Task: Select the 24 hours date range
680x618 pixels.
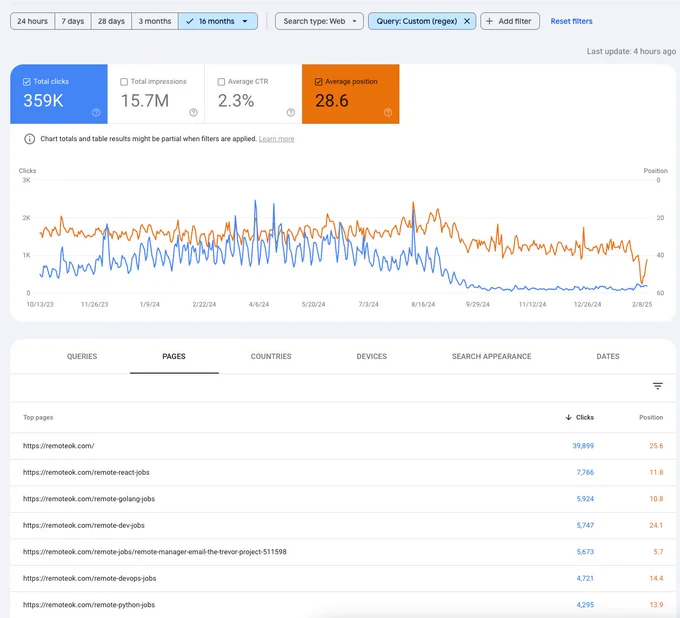Action: point(33,21)
